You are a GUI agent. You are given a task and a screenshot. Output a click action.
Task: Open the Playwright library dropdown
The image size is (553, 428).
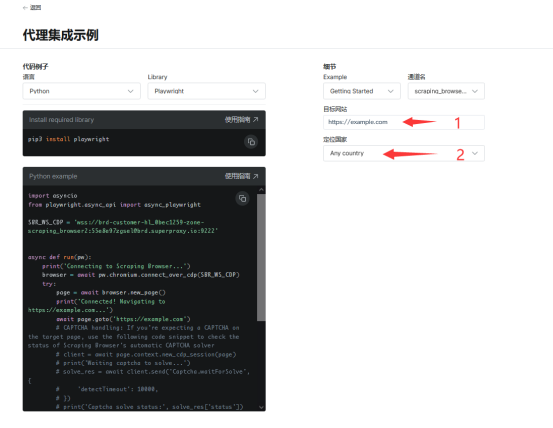coord(206,91)
